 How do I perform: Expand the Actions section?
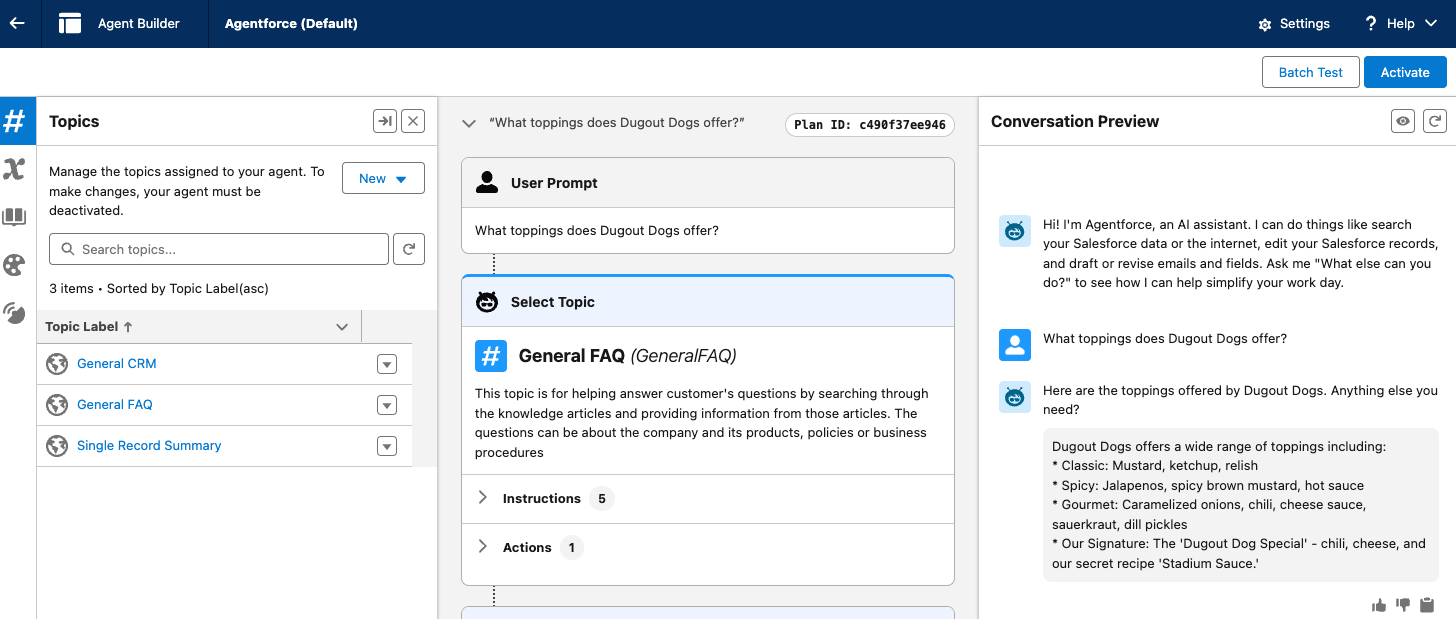483,547
